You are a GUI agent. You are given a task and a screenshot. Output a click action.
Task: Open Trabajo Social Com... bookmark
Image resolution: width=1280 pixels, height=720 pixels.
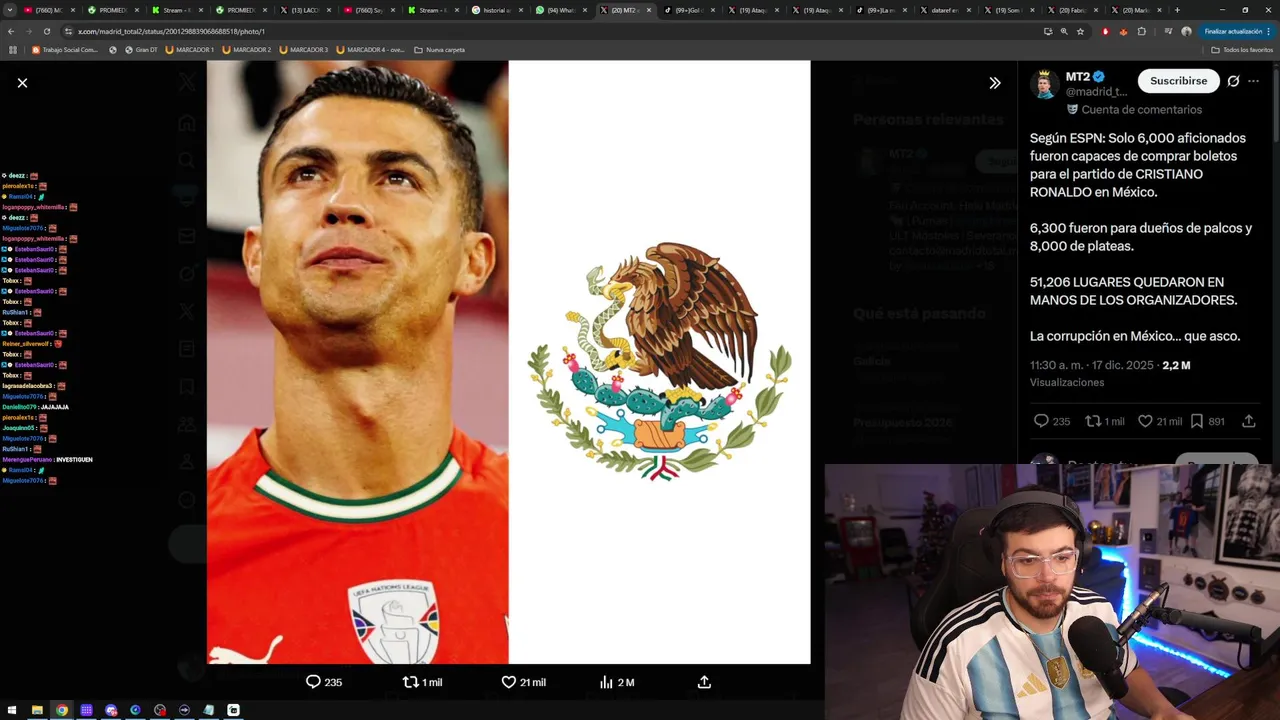pos(65,50)
